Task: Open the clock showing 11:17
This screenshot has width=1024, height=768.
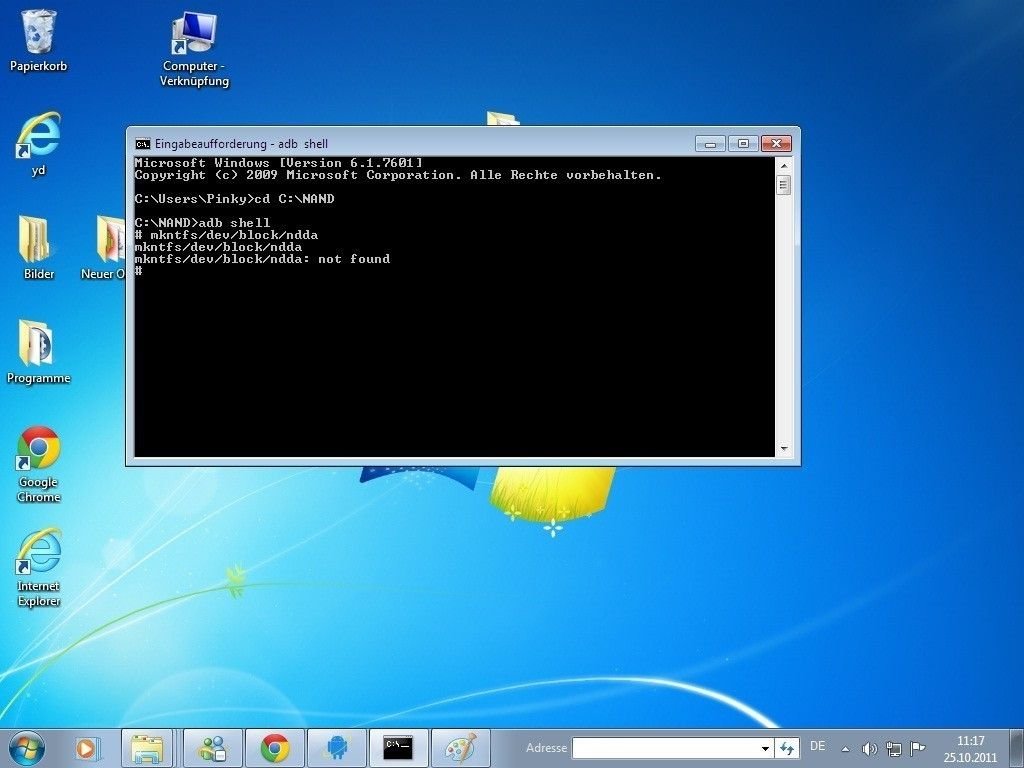Action: 970,749
